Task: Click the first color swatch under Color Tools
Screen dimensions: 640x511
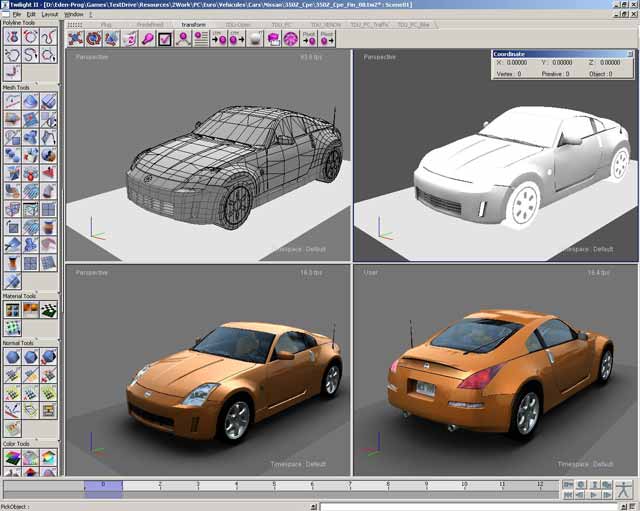Action: (x=12, y=458)
